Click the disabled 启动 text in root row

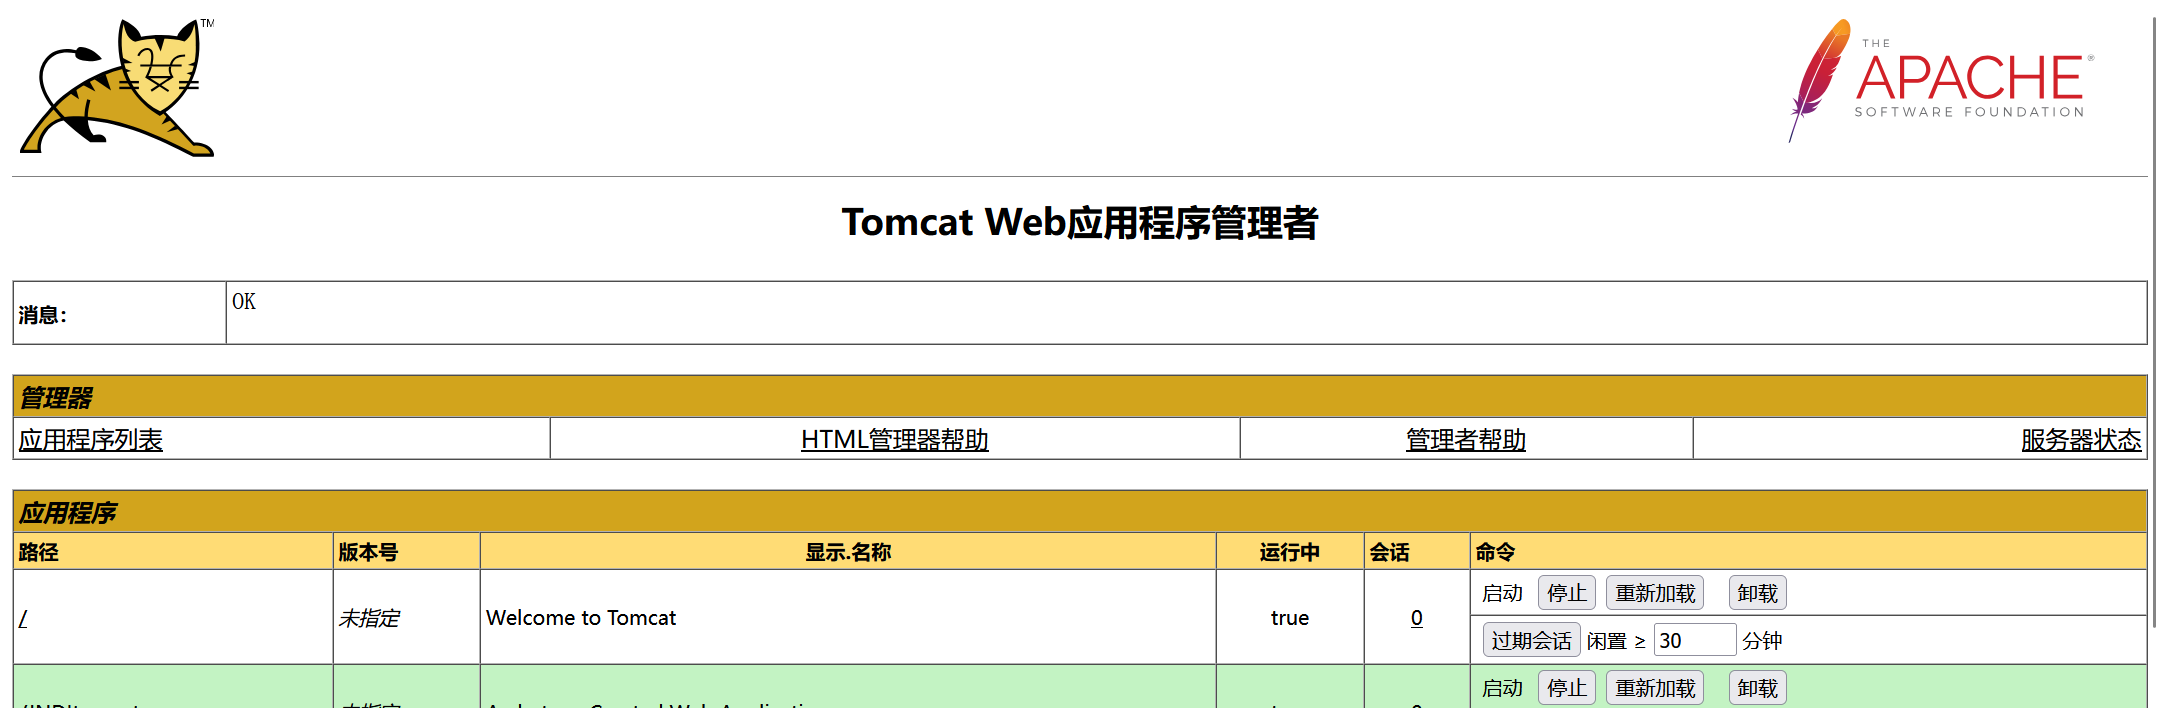click(x=1502, y=593)
